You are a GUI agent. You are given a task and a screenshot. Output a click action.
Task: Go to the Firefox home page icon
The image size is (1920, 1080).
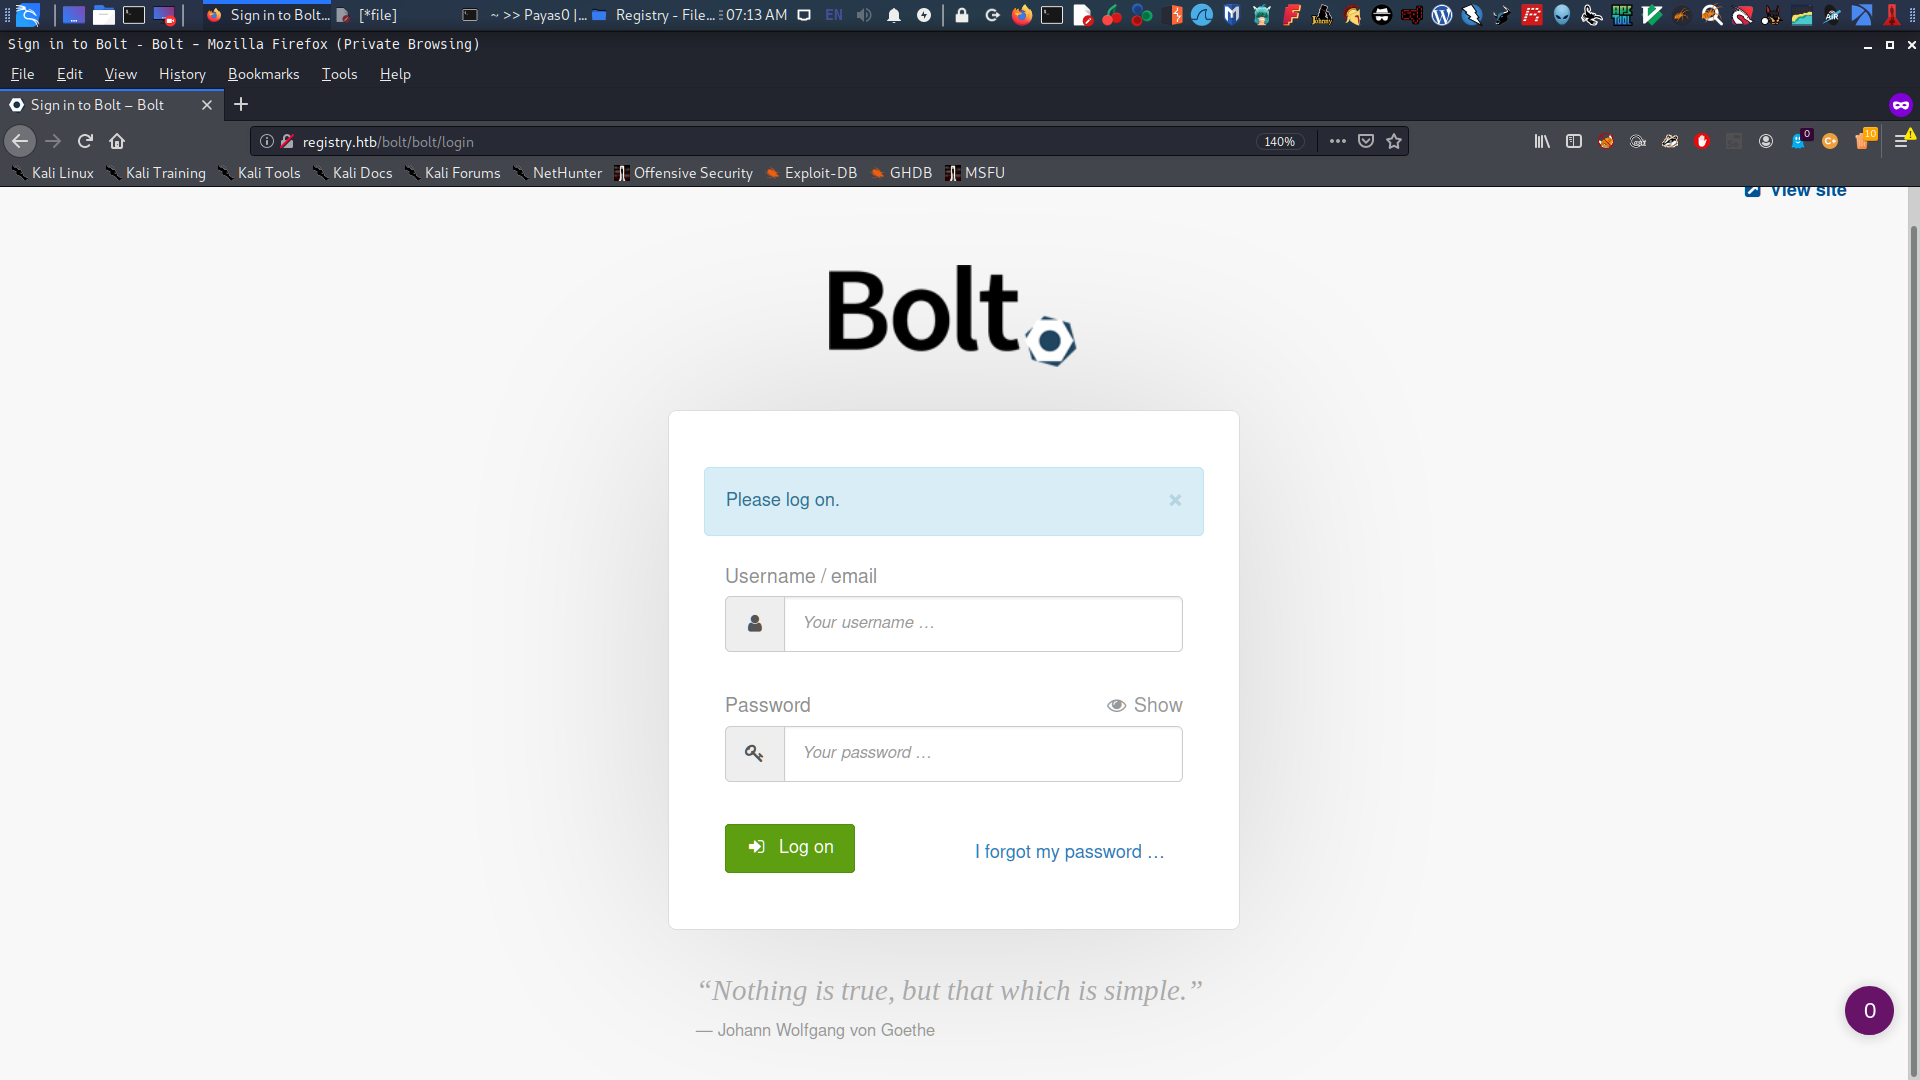(x=117, y=141)
